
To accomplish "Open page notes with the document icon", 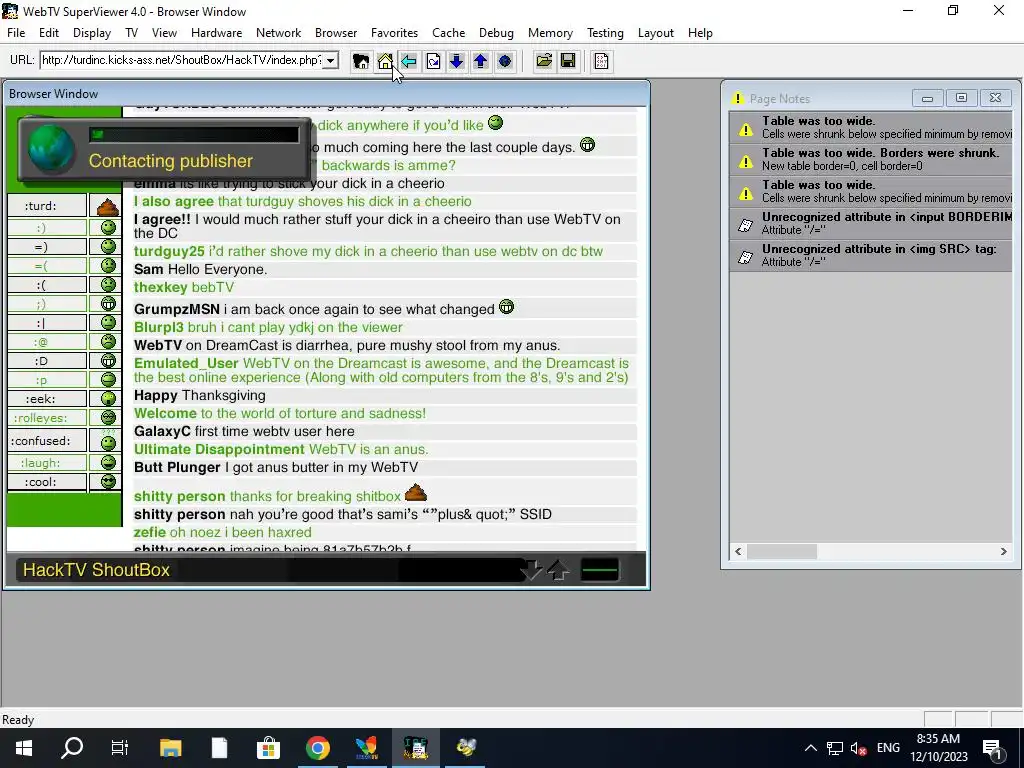I will tap(601, 61).
